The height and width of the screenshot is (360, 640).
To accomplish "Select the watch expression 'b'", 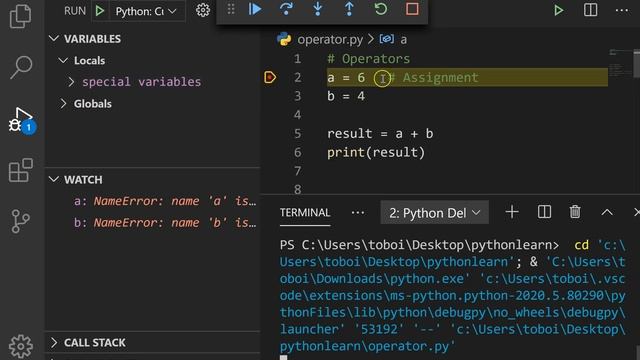I will [x=165, y=223].
